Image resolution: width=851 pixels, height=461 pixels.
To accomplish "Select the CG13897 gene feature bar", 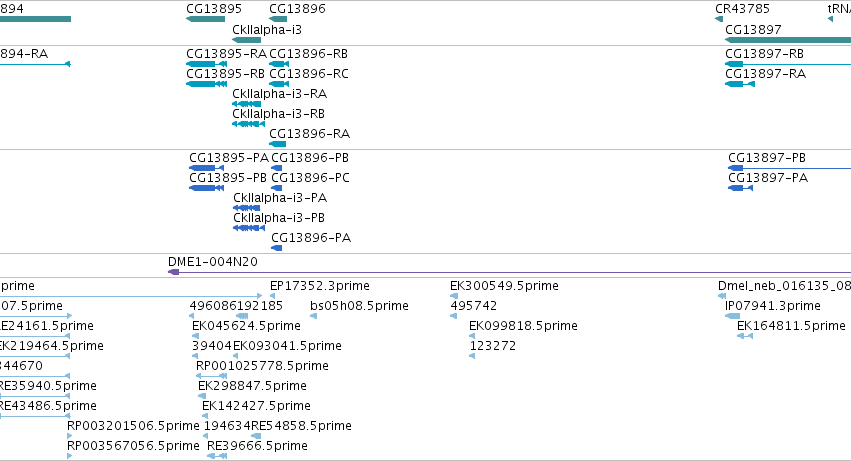I will click(x=788, y=40).
